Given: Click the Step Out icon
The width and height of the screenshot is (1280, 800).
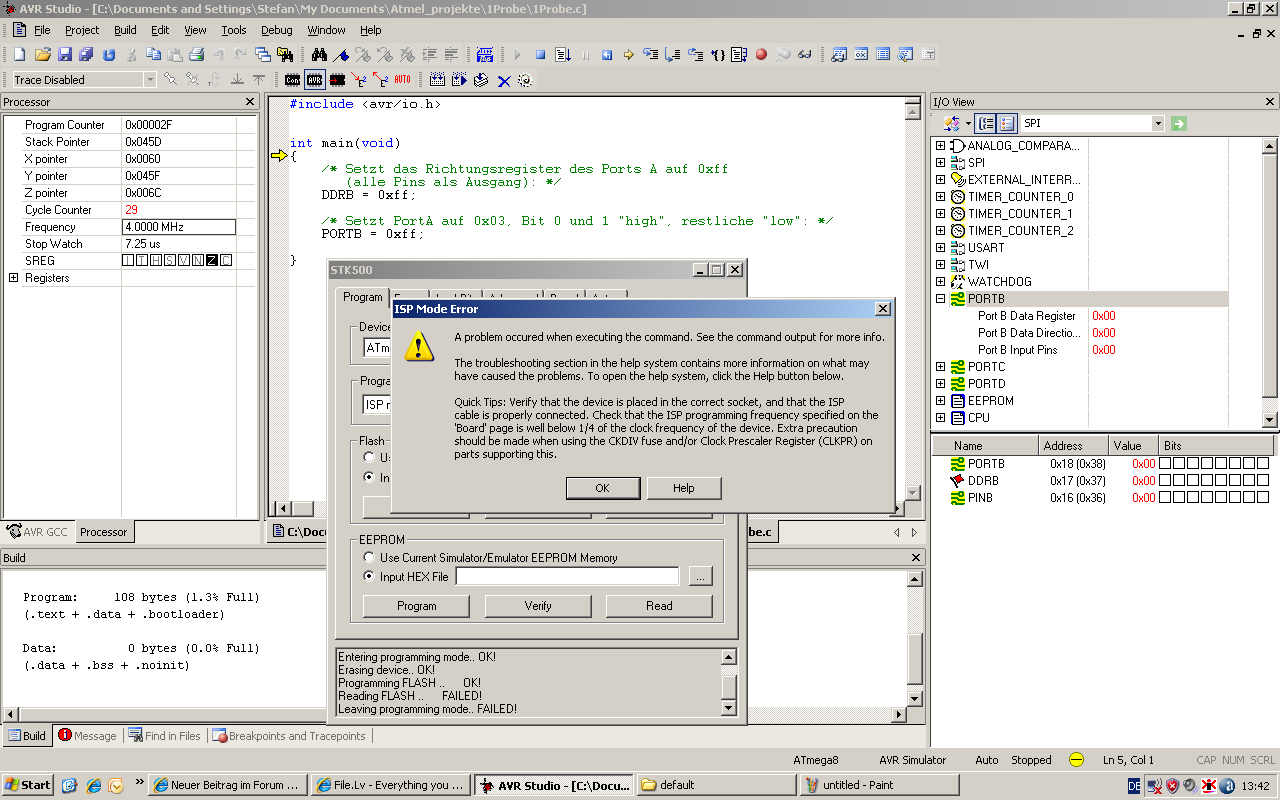Looking at the screenshot, I should 695,55.
